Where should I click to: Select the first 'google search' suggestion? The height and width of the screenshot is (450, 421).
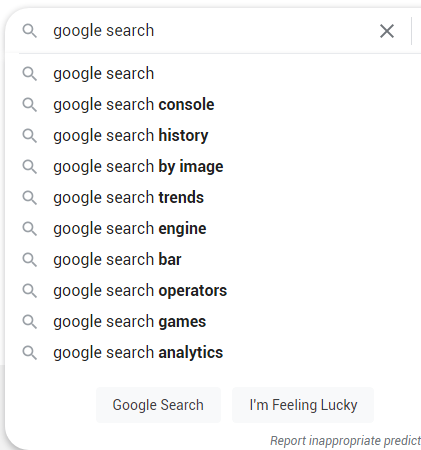[x=213, y=74]
